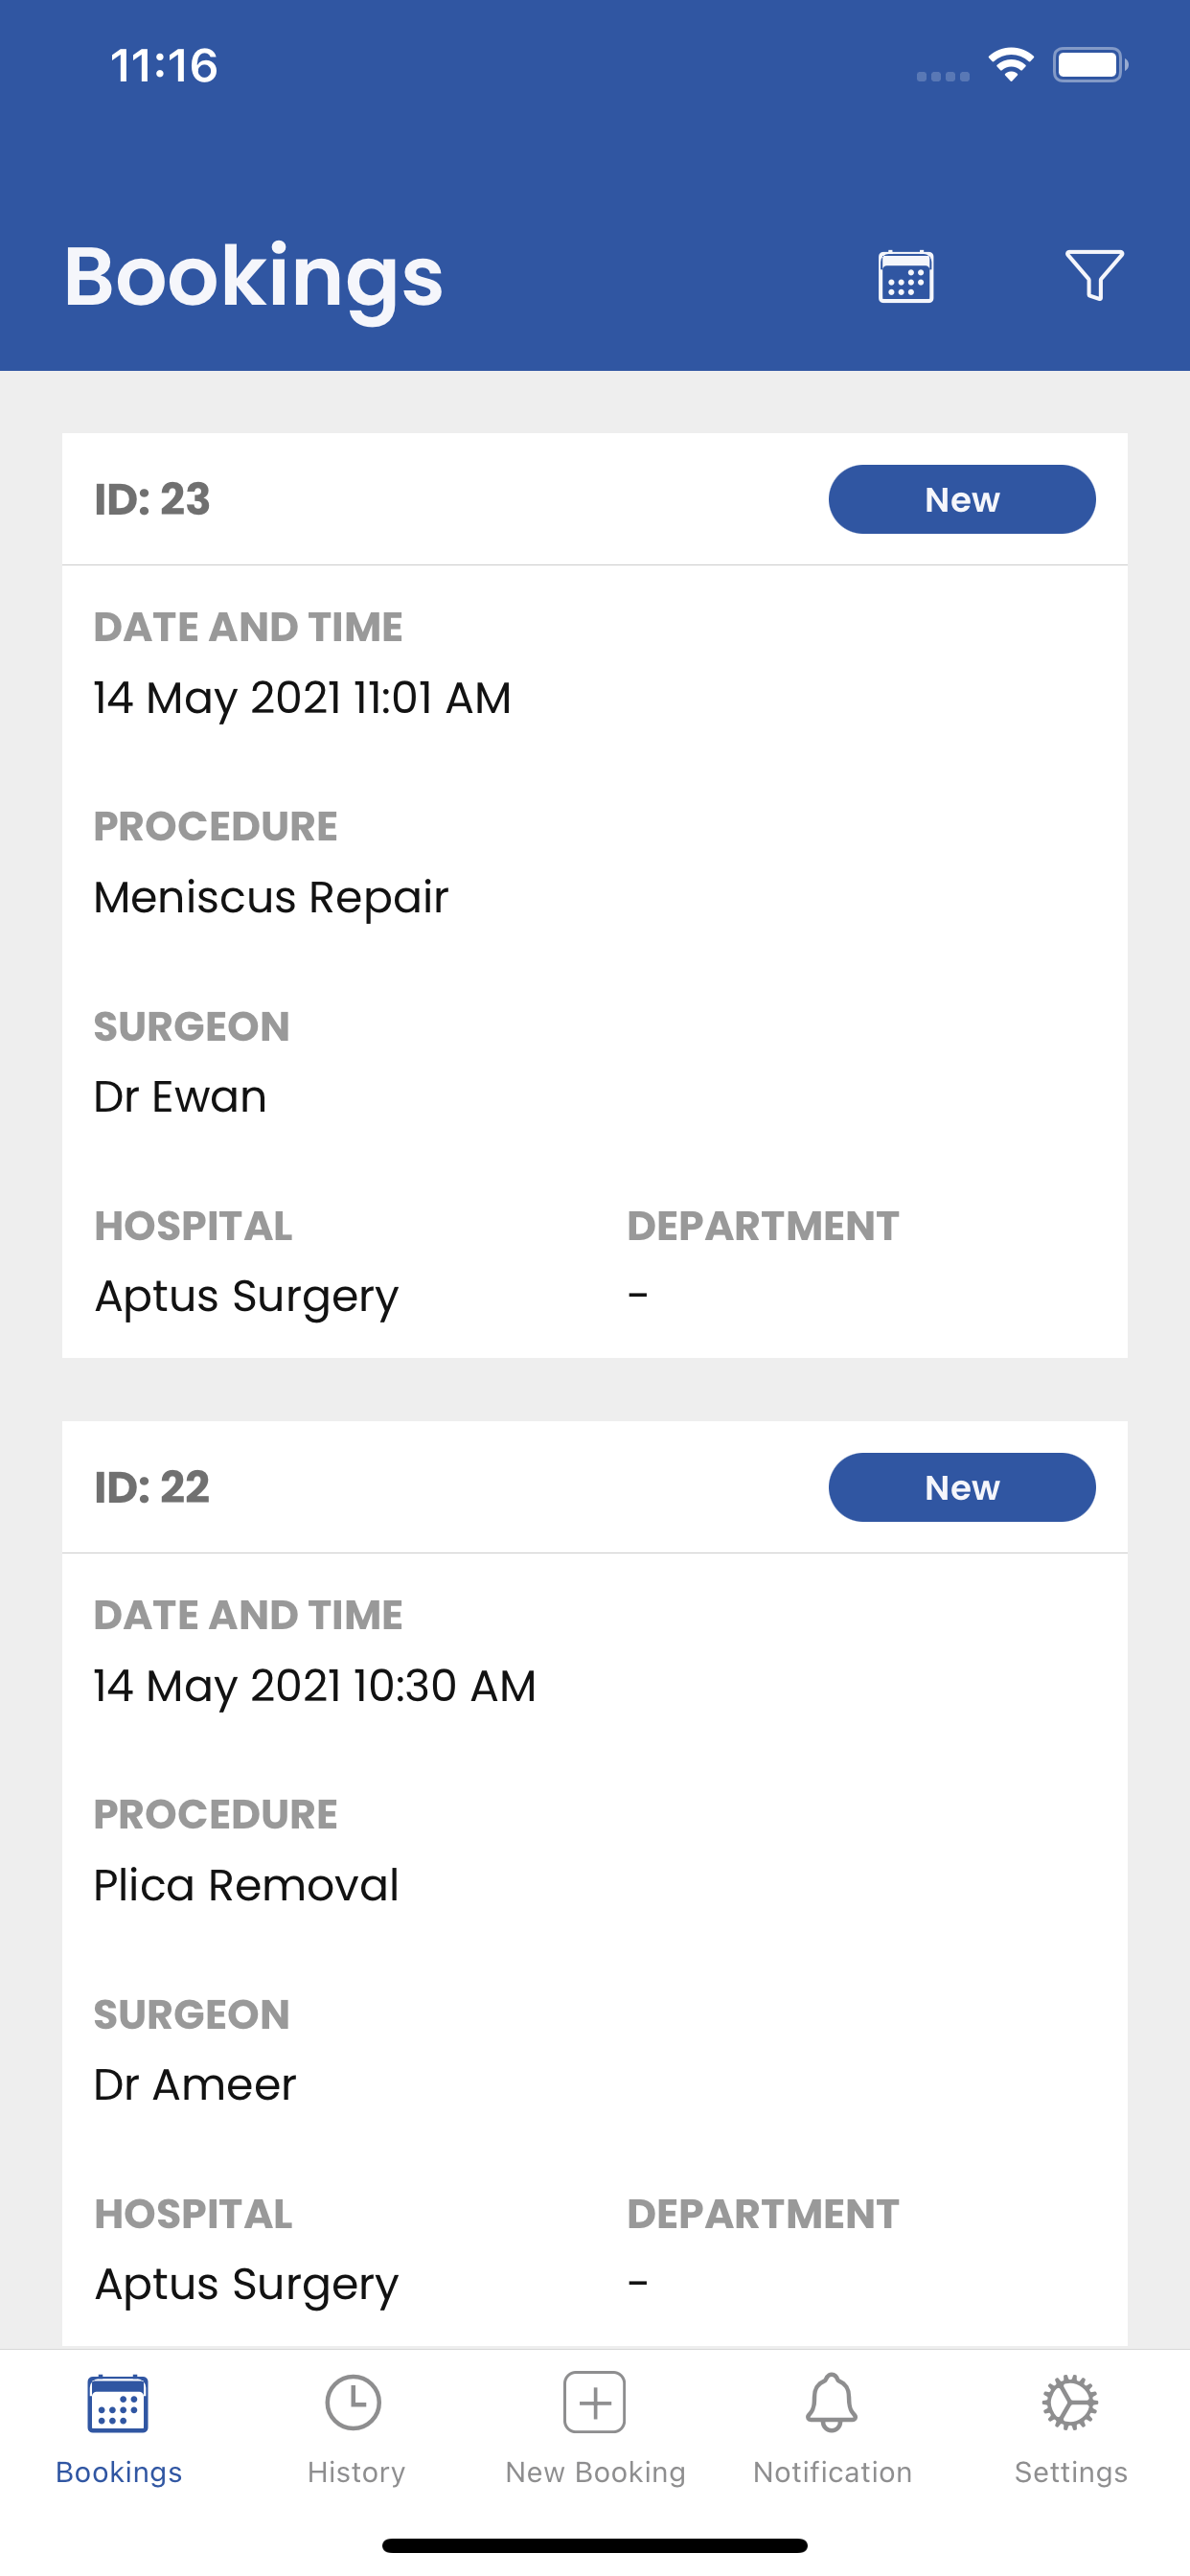Open the History clock icon

(x=354, y=2403)
